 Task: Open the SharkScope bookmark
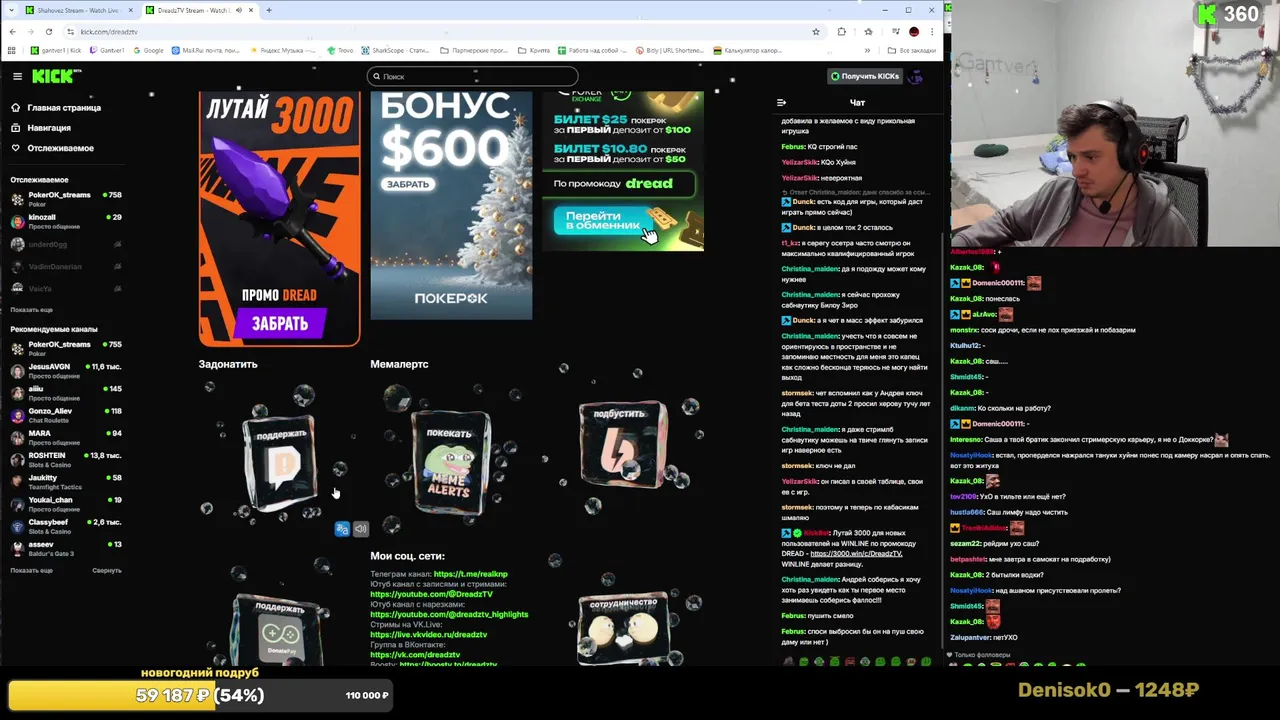click(395, 50)
